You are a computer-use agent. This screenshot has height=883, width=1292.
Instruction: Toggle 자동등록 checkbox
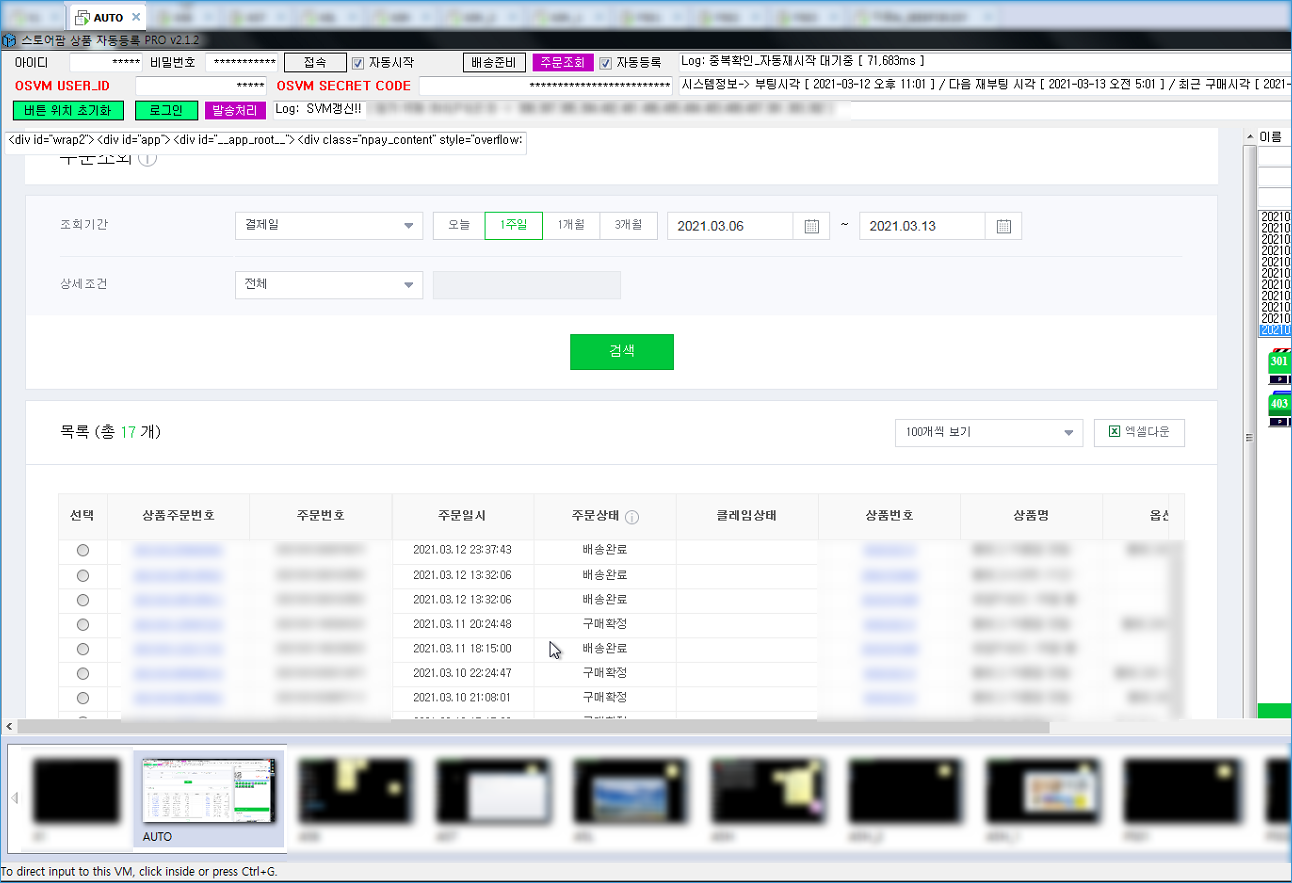(605, 63)
